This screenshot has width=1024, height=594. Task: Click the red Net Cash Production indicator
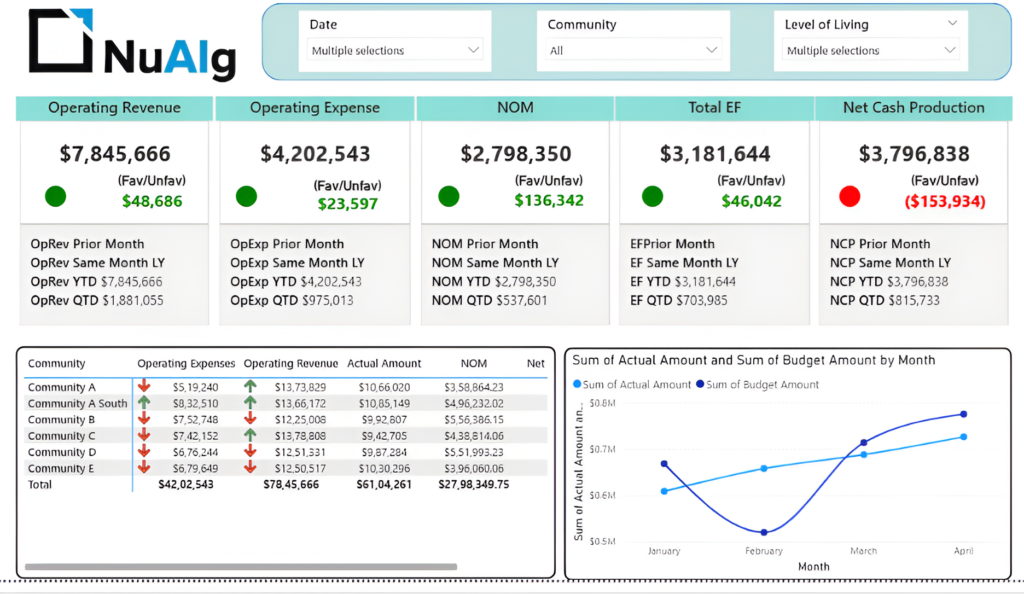[850, 196]
